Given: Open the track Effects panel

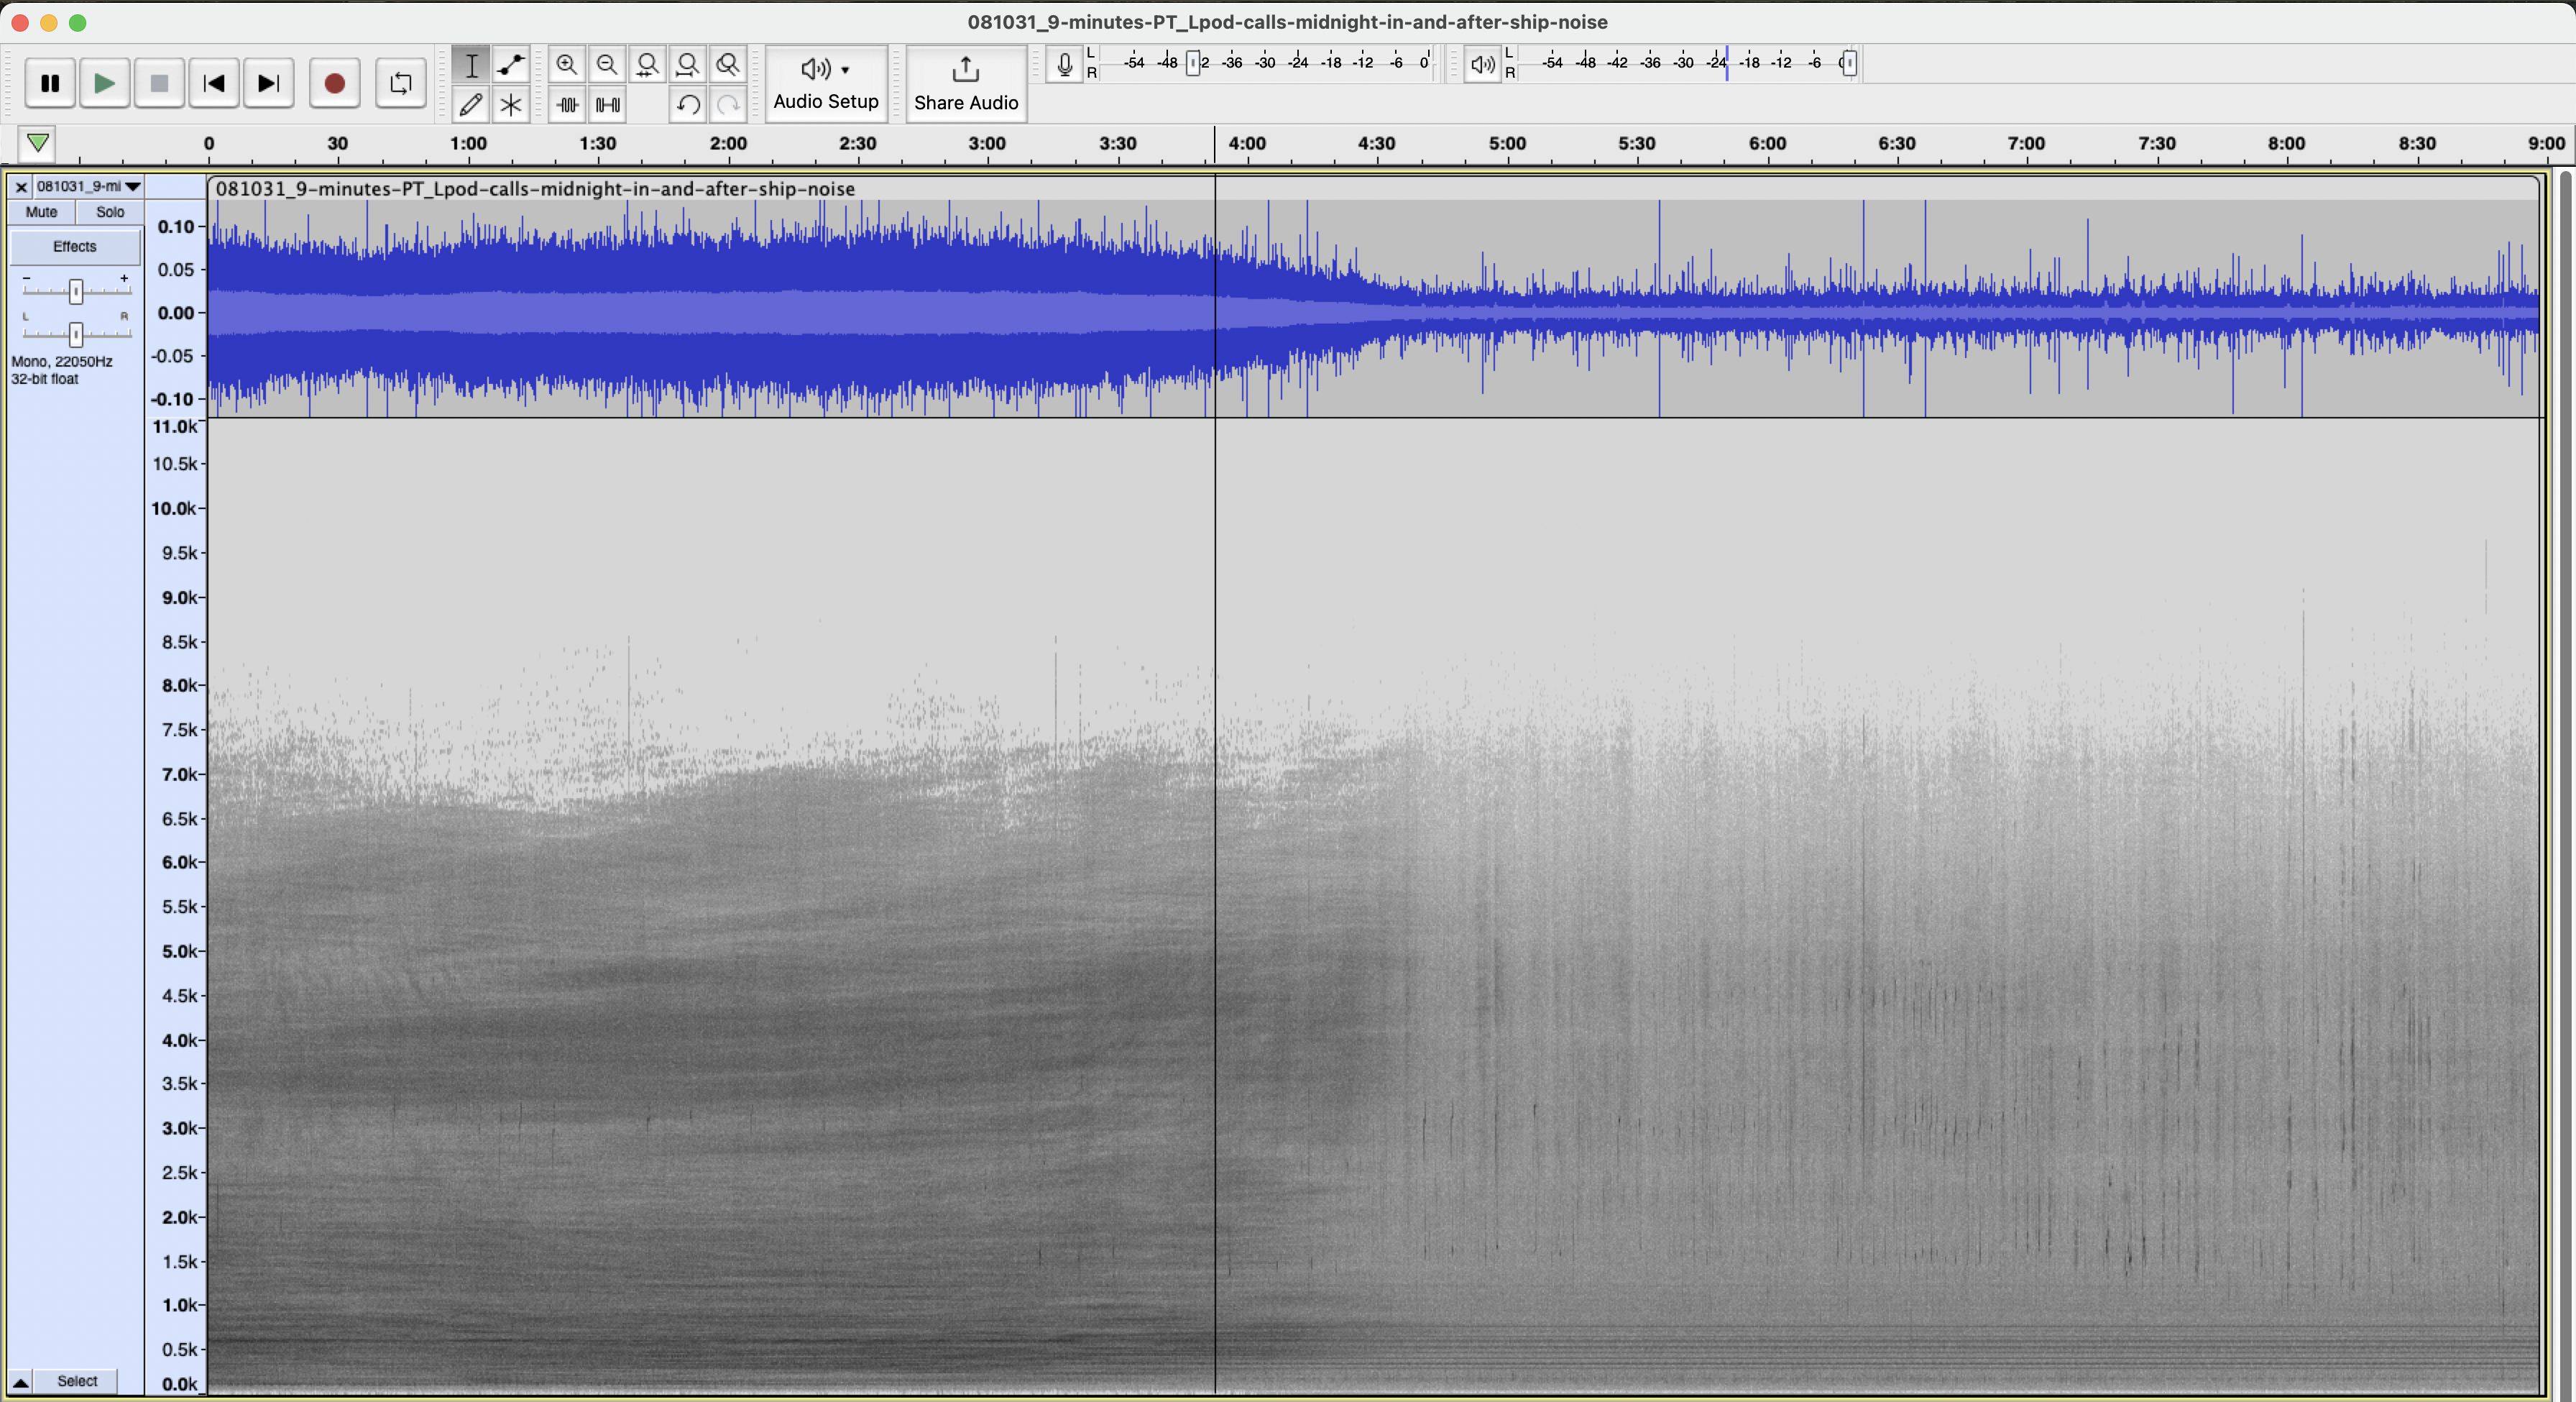Looking at the screenshot, I should tap(75, 247).
